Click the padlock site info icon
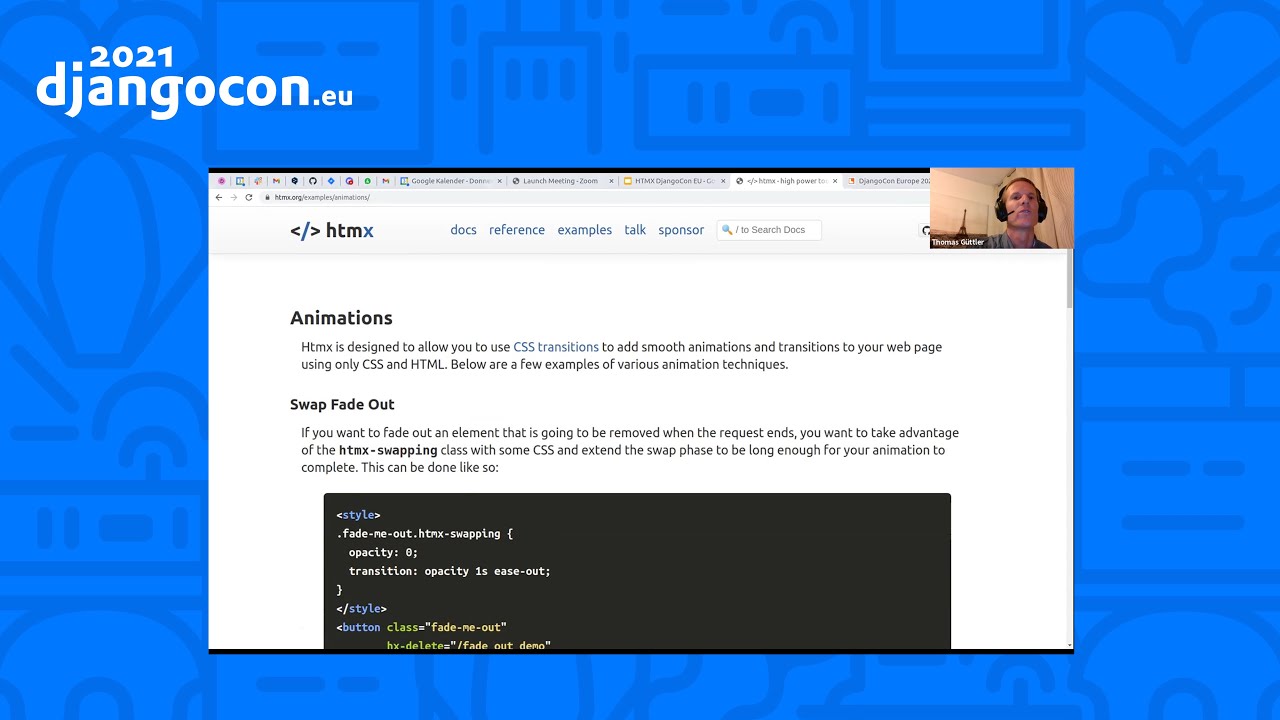 pos(268,197)
